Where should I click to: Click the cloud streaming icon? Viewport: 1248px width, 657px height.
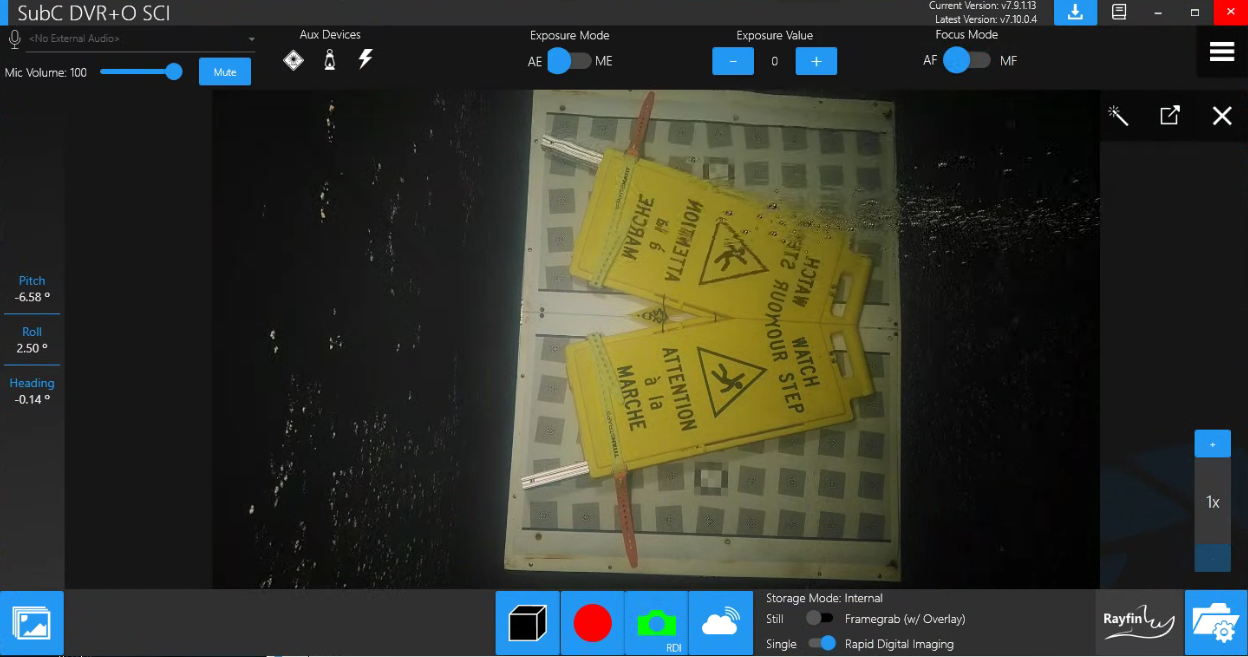coord(720,623)
